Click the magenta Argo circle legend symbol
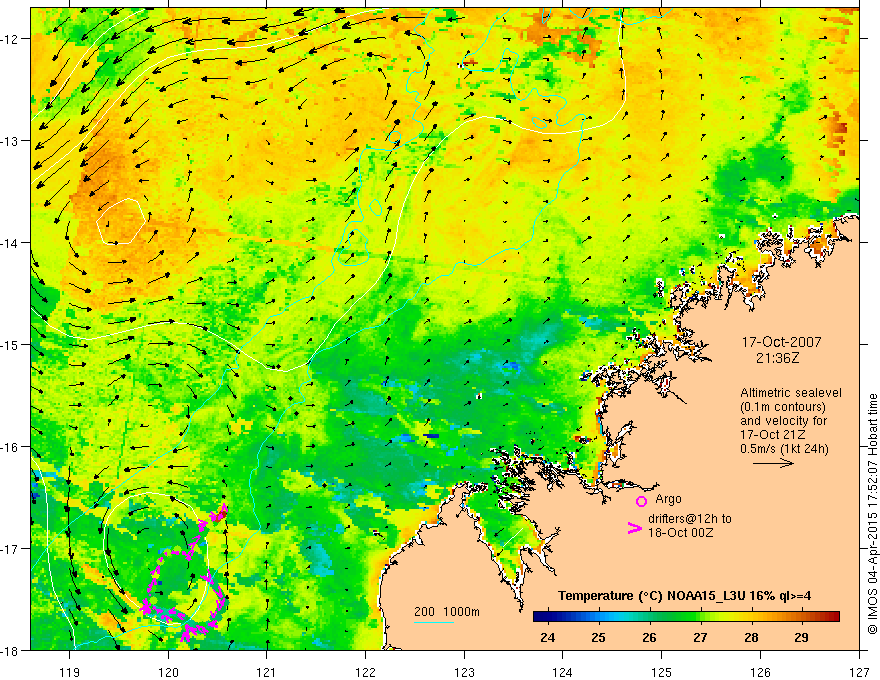This screenshot has width=880, height=680. click(641, 501)
